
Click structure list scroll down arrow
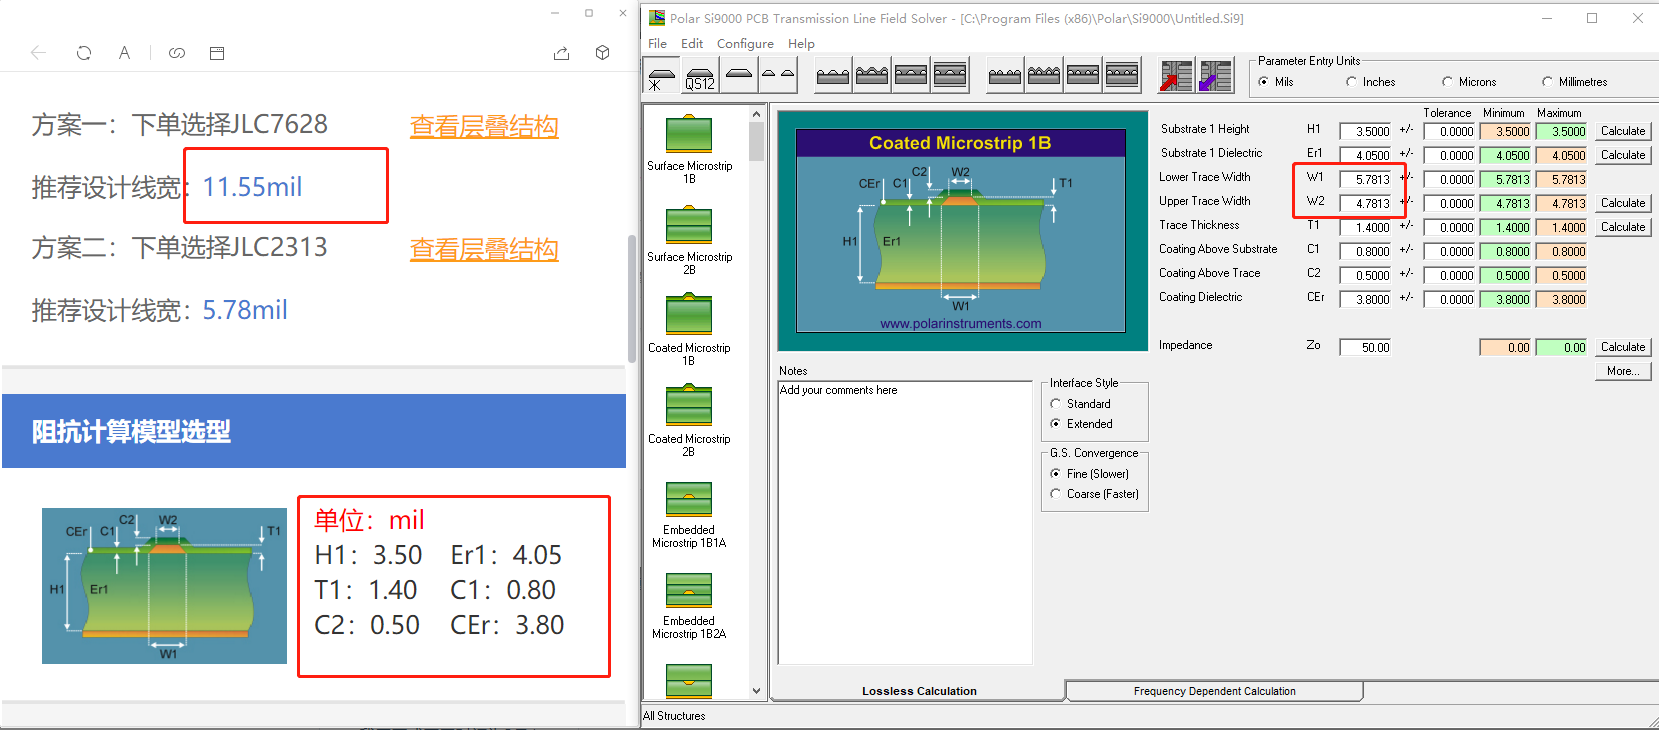(757, 690)
